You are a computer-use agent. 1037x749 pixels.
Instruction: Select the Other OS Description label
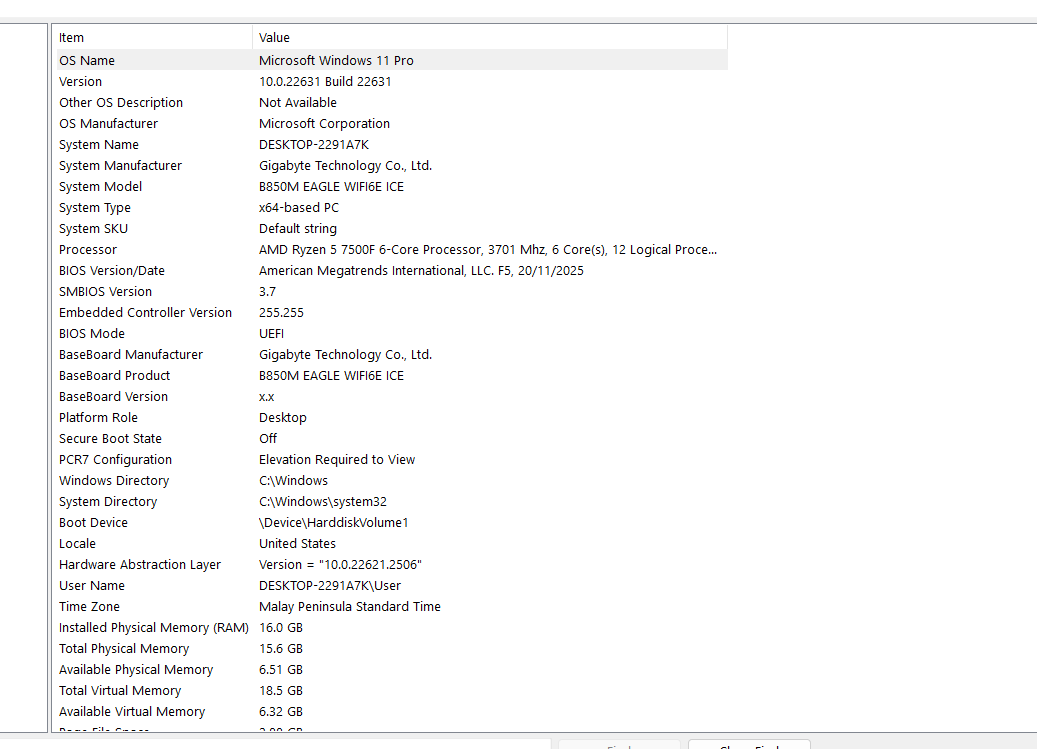pos(120,102)
